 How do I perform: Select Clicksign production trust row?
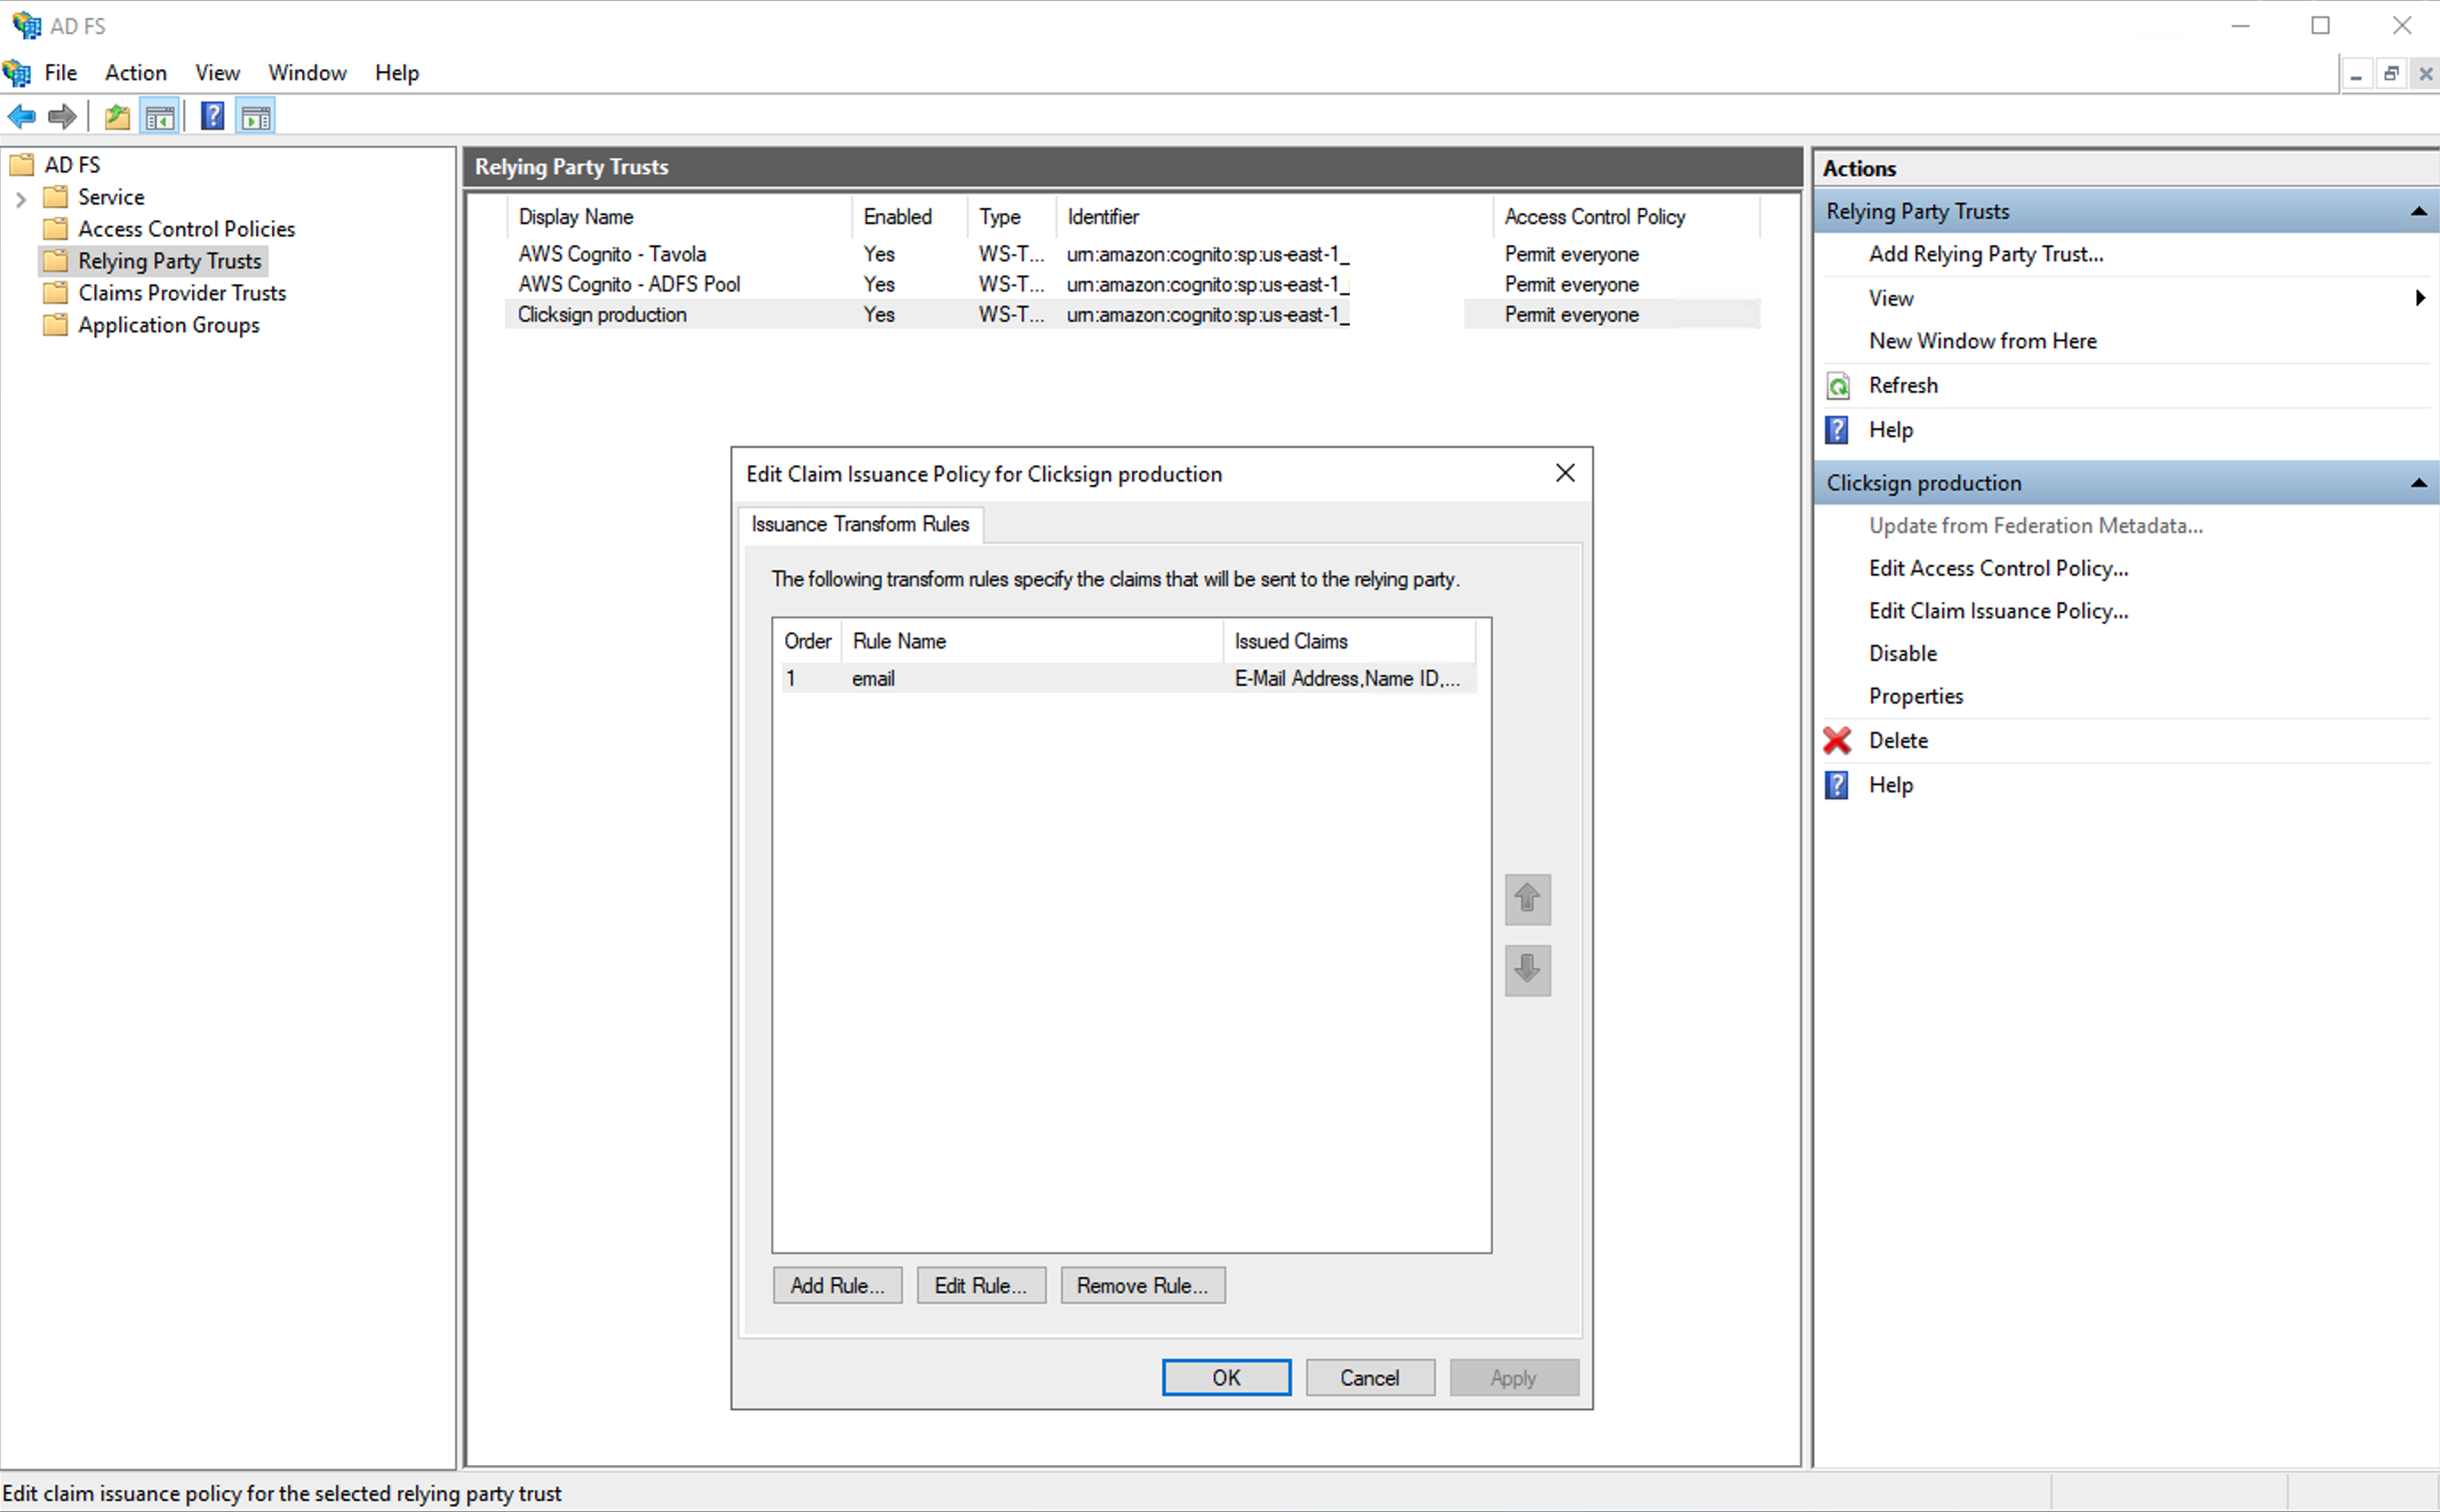1132,314
